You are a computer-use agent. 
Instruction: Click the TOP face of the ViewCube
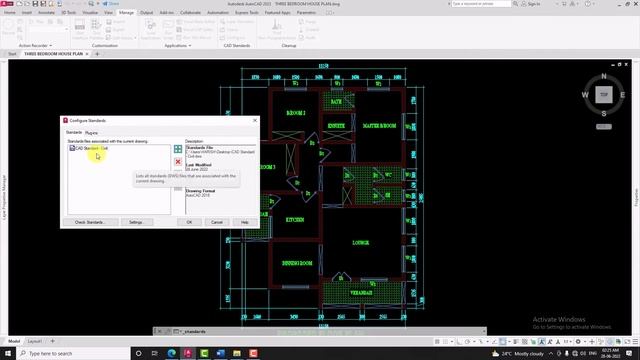(x=604, y=94)
